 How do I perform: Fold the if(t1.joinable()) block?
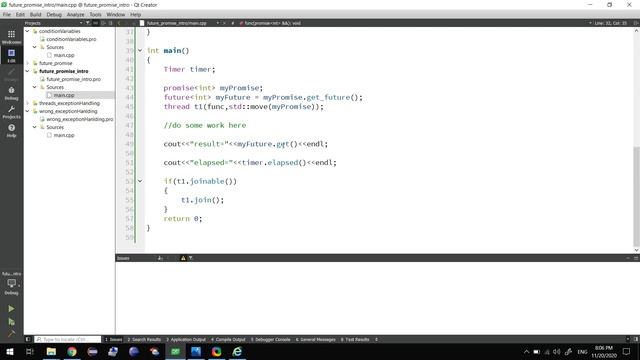(x=140, y=181)
